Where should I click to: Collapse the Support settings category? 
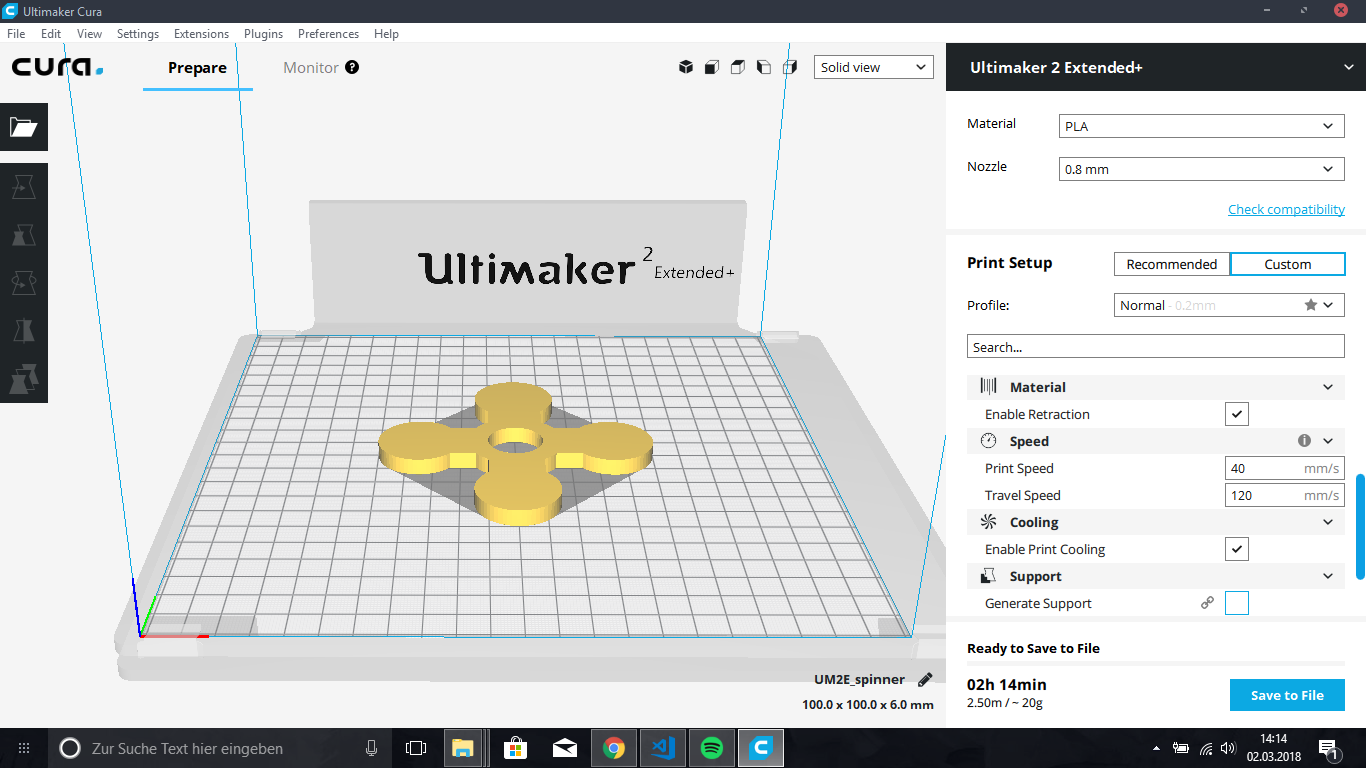coord(1328,576)
